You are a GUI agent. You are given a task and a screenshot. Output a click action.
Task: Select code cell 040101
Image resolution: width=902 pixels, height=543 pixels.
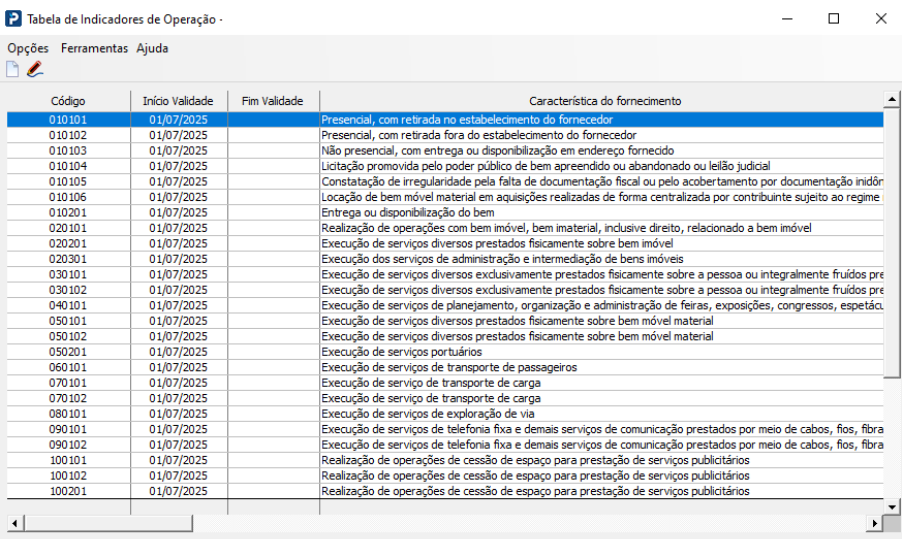pyautogui.click(x=68, y=306)
